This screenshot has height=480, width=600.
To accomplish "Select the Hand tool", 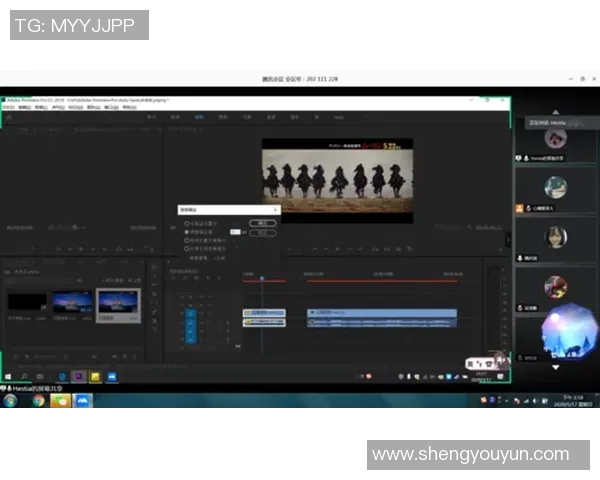I will coord(154,321).
